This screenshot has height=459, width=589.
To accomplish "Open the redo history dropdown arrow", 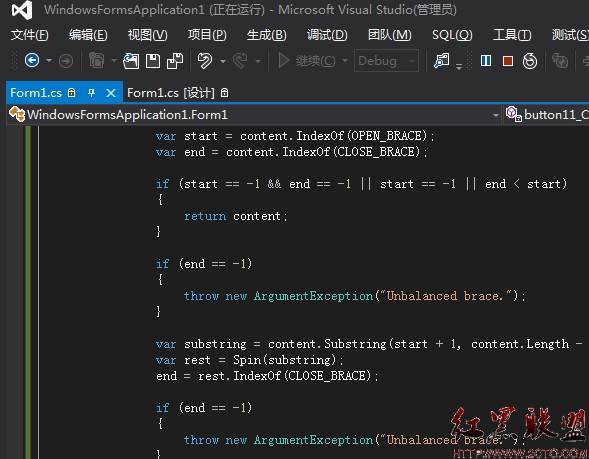I will coord(258,60).
